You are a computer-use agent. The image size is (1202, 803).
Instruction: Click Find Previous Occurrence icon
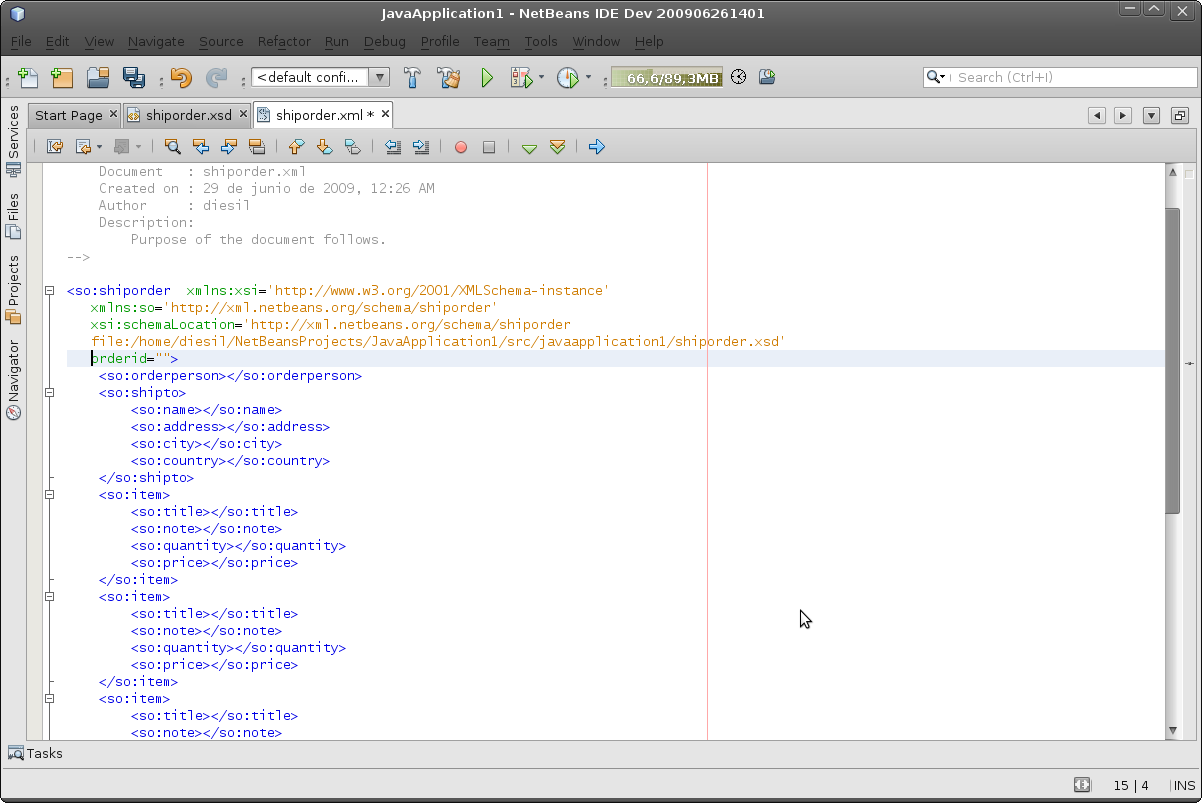tap(201, 147)
